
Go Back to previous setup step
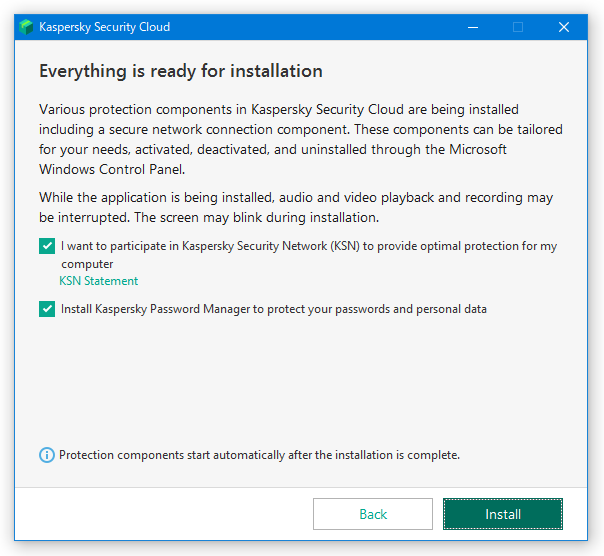click(373, 514)
